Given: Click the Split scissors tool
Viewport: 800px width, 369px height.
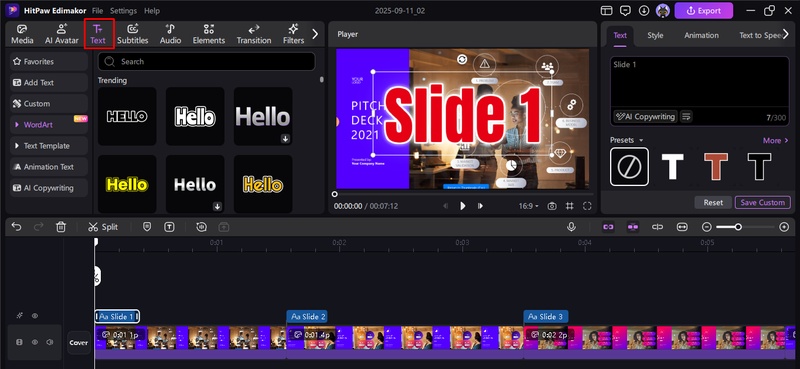Looking at the screenshot, I should (103, 227).
